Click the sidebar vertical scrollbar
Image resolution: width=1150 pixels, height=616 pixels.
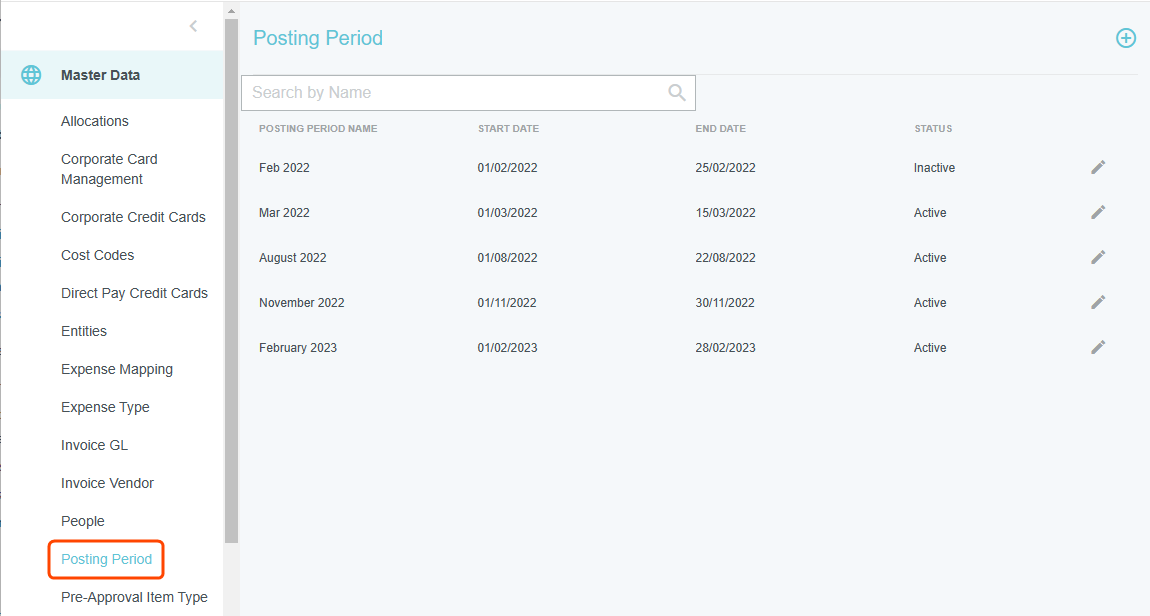231,280
